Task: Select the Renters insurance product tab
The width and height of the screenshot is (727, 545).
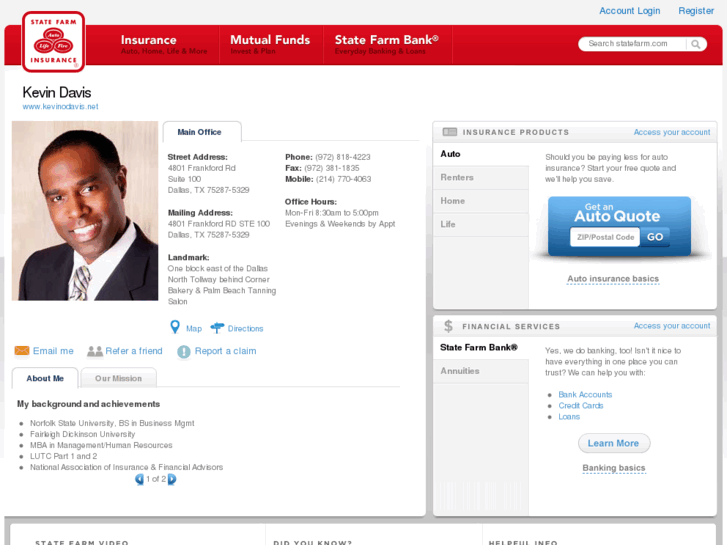Action: tap(481, 178)
